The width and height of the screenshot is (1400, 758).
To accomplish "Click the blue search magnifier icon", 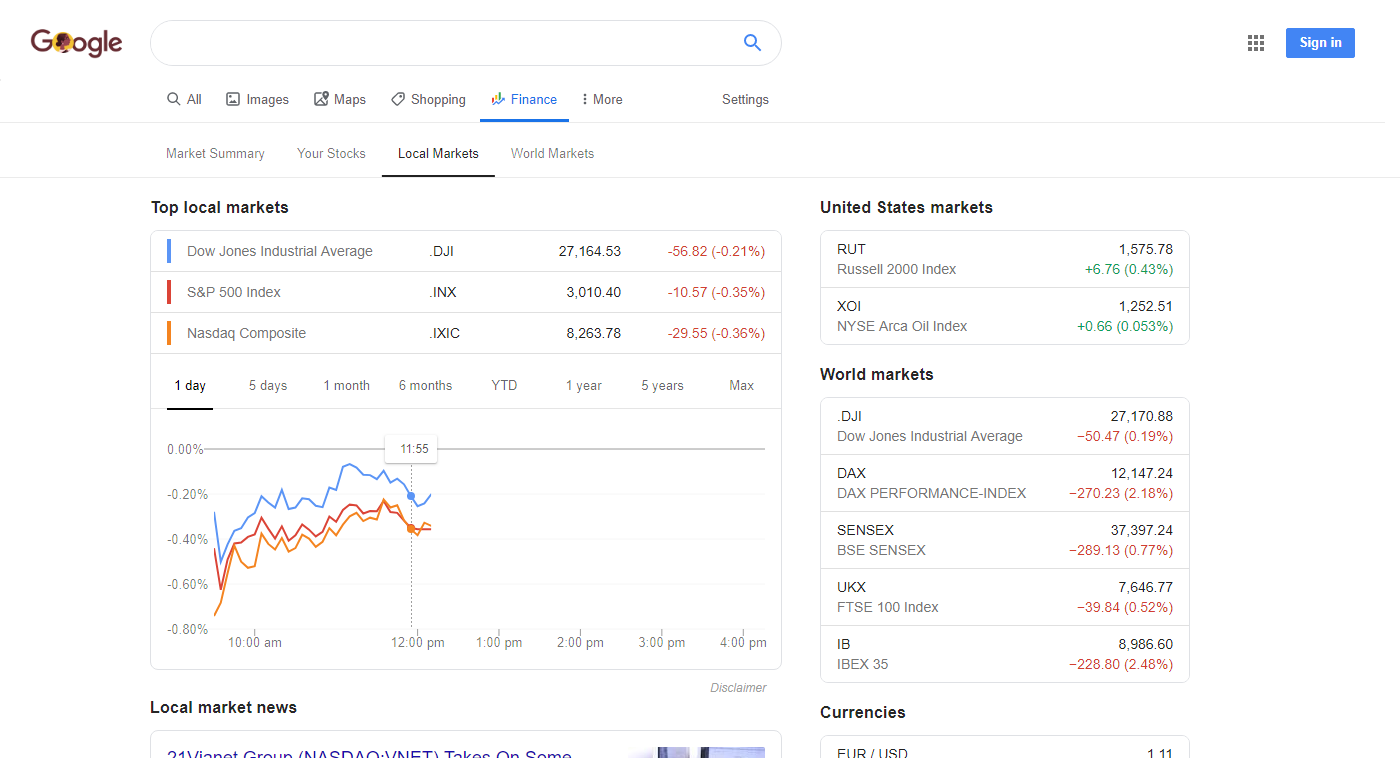I will coord(752,42).
